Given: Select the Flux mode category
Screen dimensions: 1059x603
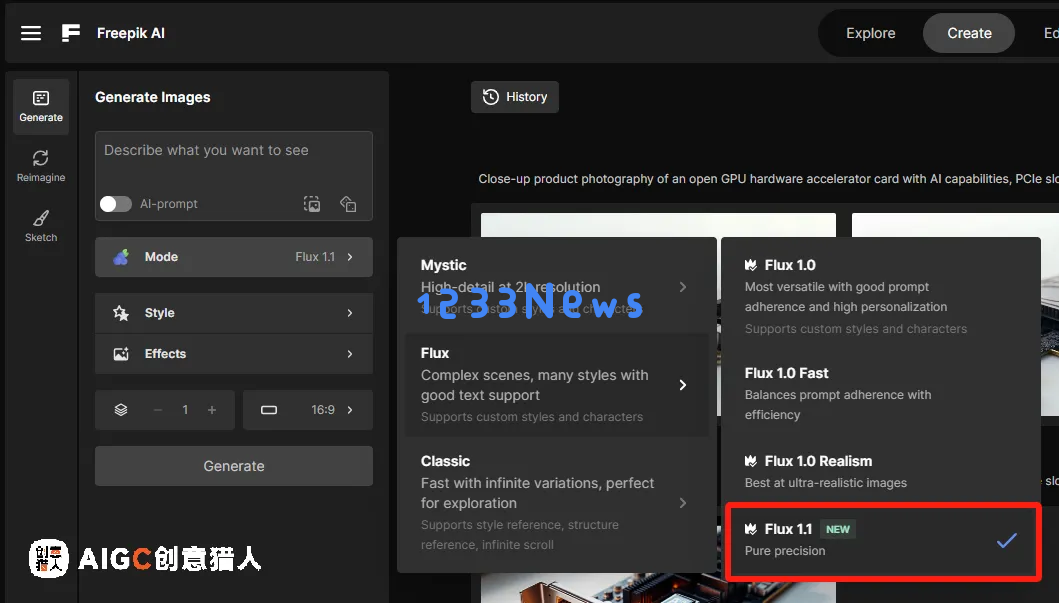Looking at the screenshot, I should (x=557, y=385).
